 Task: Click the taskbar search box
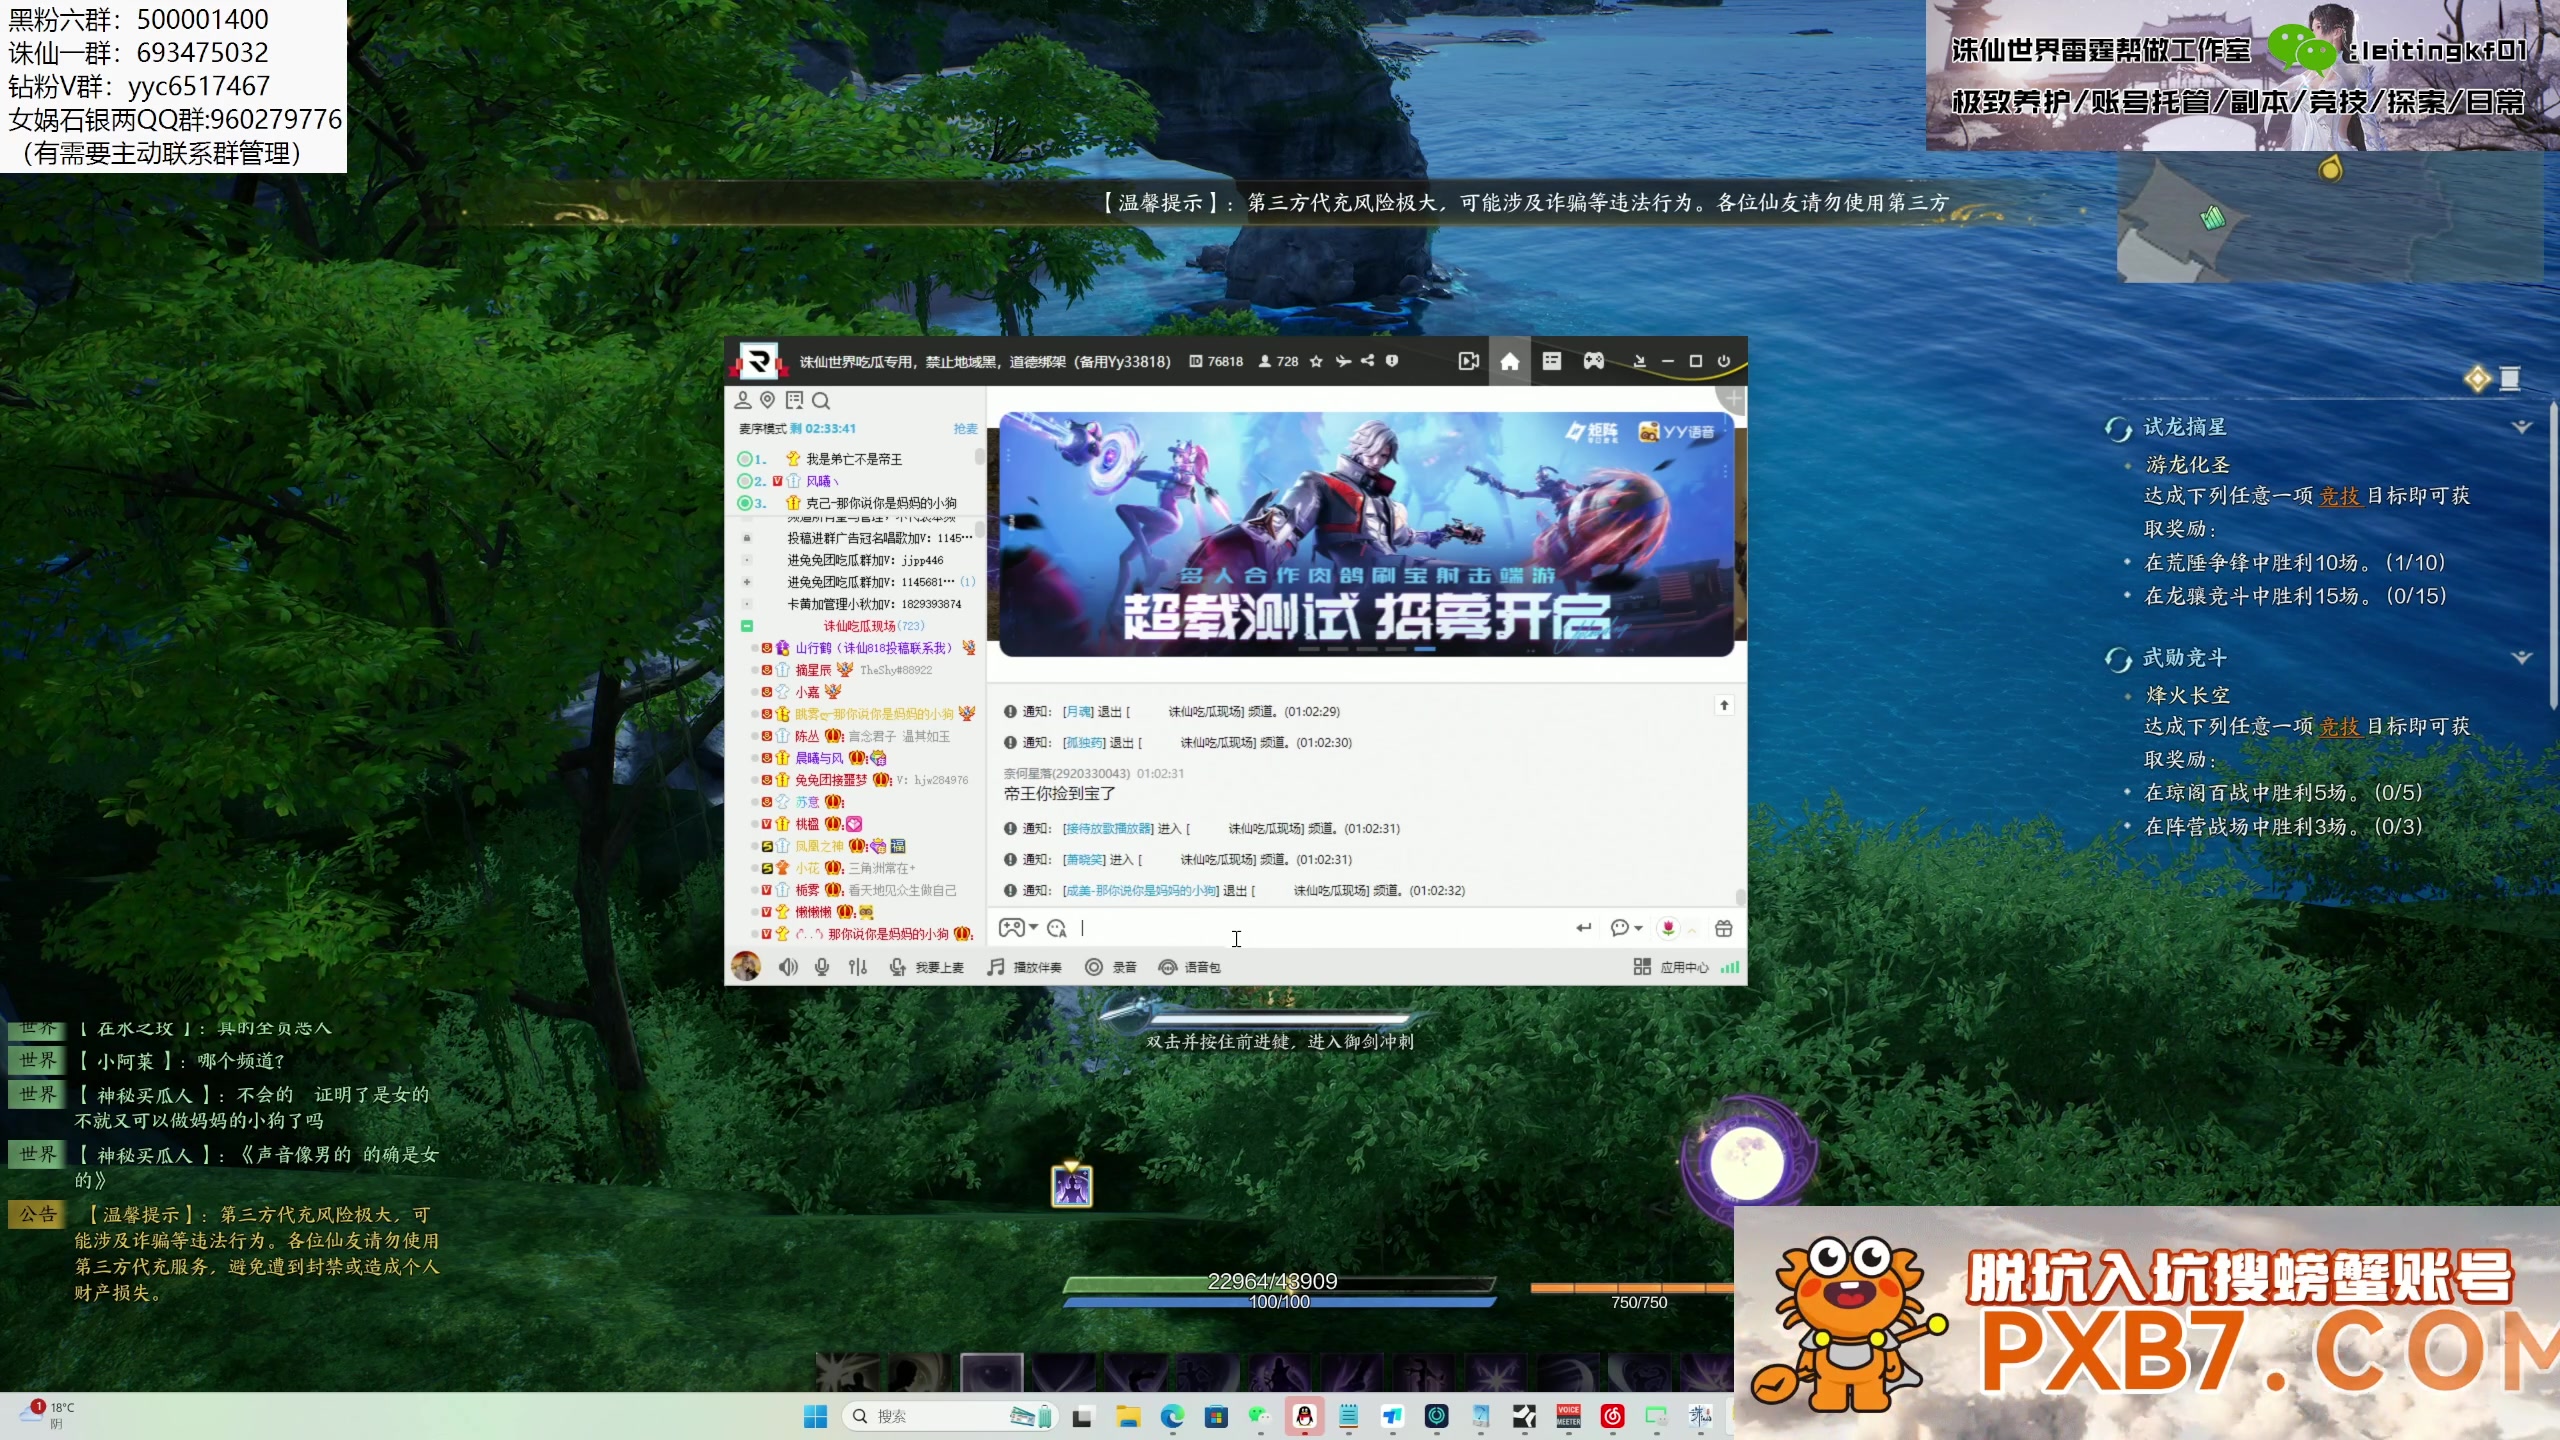coord(950,1416)
